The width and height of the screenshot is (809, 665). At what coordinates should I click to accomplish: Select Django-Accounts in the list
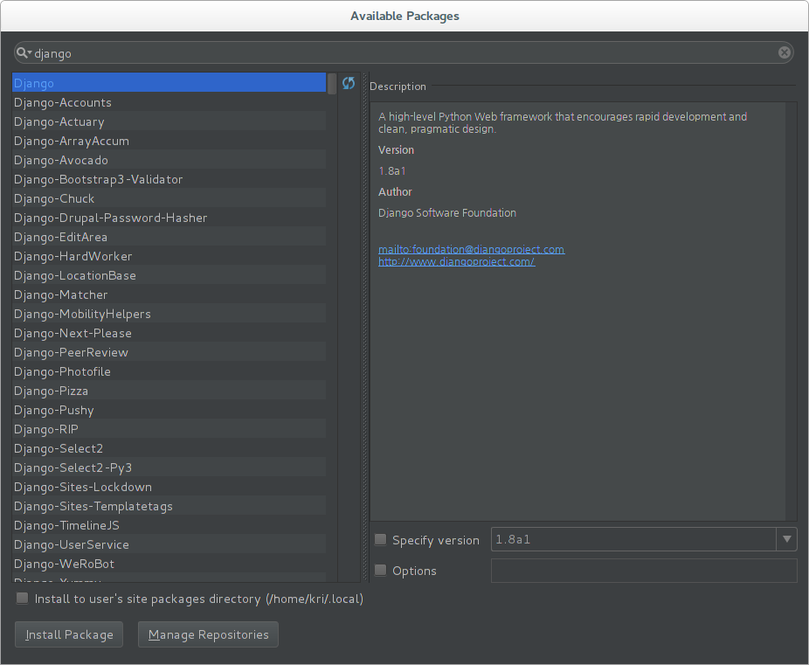point(169,102)
